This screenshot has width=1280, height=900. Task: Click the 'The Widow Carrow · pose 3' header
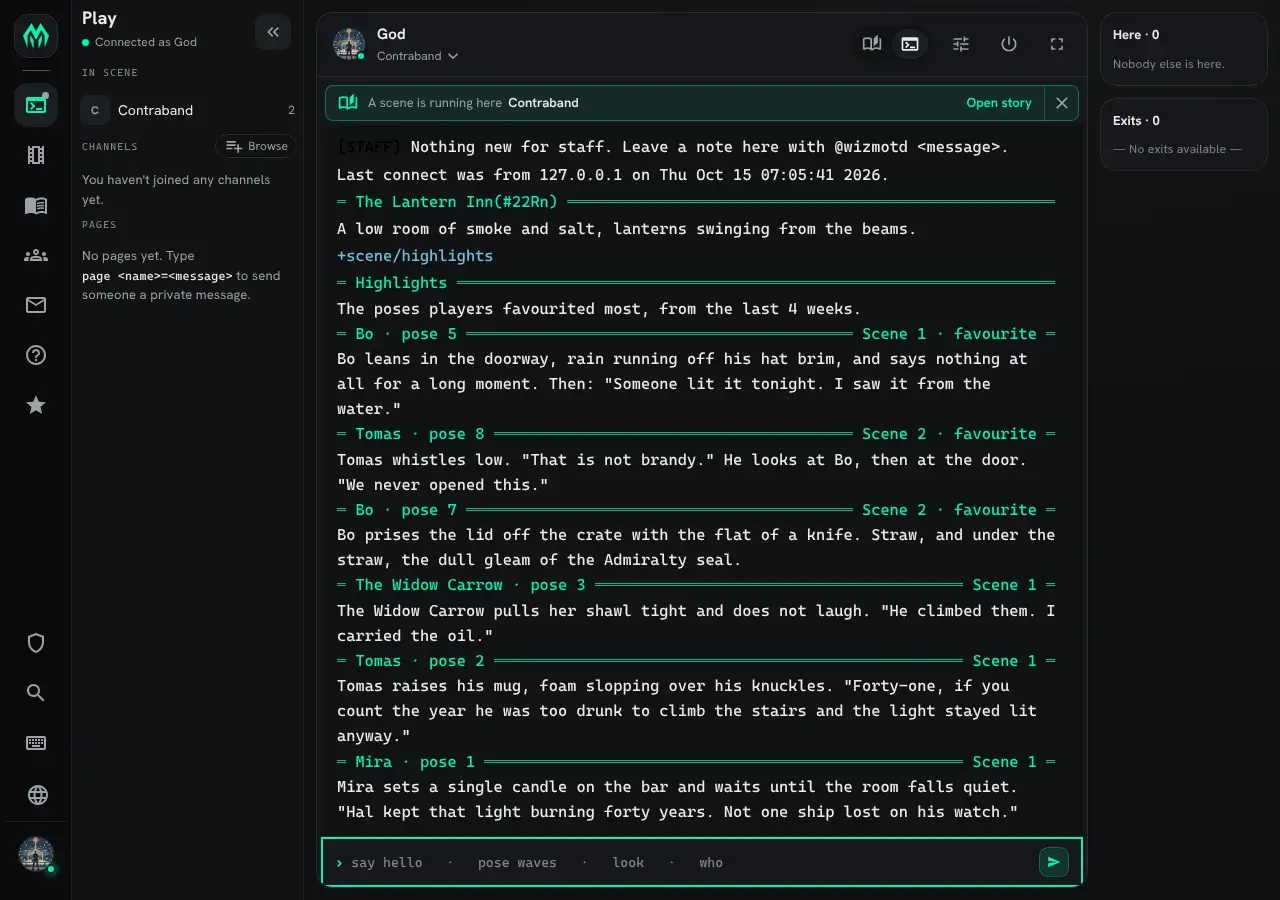[x=470, y=585]
